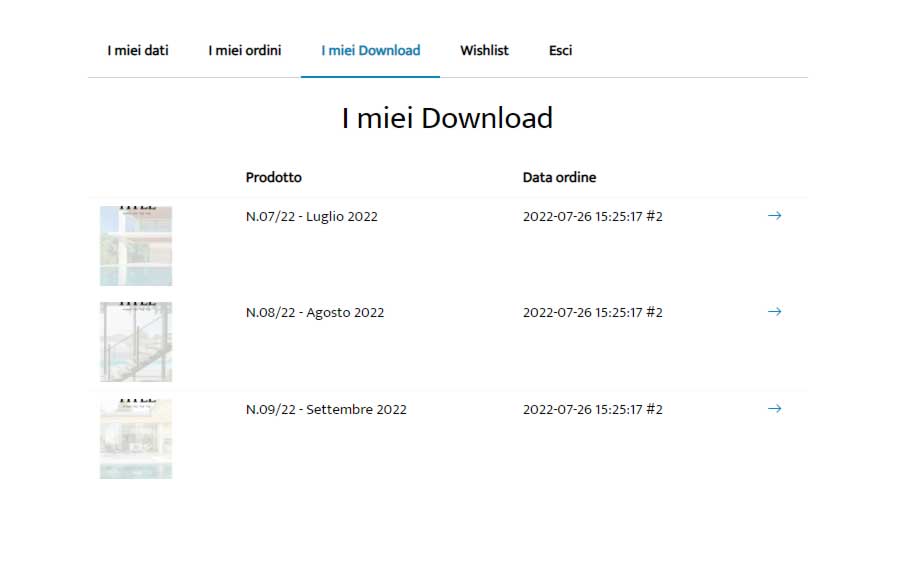Image resolution: width=900 pixels, height=566 pixels.
Task: Click the arrow icon for N.07/22 Luglio 2022
Action: (774, 215)
